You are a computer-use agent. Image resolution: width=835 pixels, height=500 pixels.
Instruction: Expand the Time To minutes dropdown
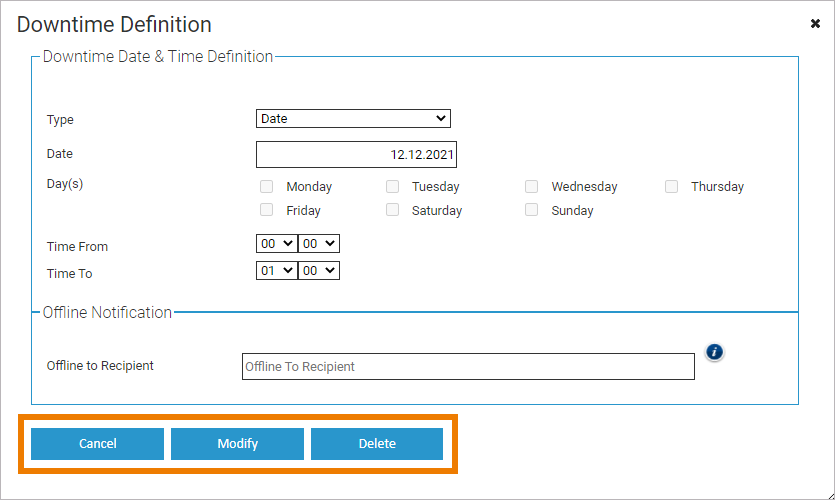tap(319, 271)
